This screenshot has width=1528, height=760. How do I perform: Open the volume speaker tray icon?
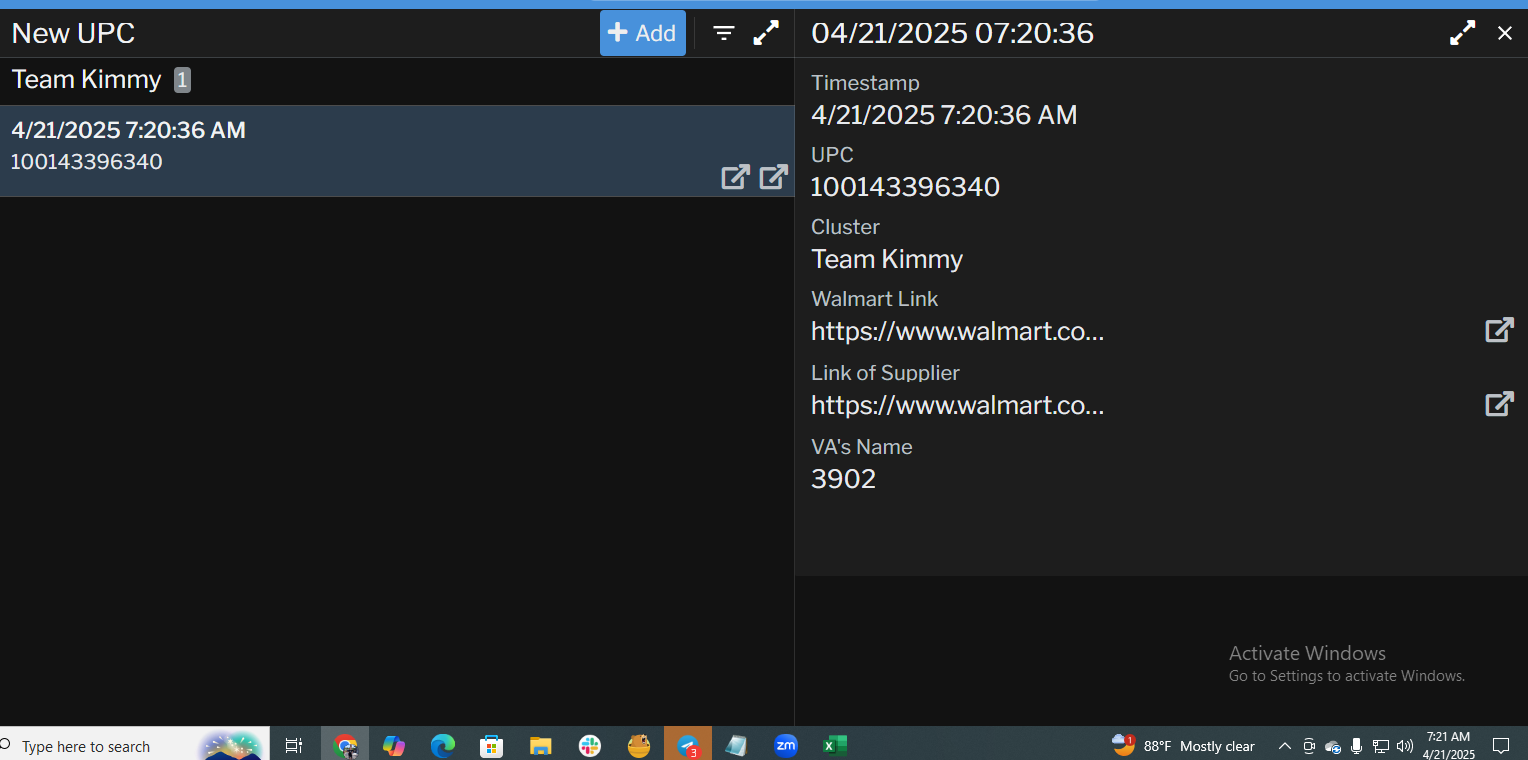[1405, 746]
